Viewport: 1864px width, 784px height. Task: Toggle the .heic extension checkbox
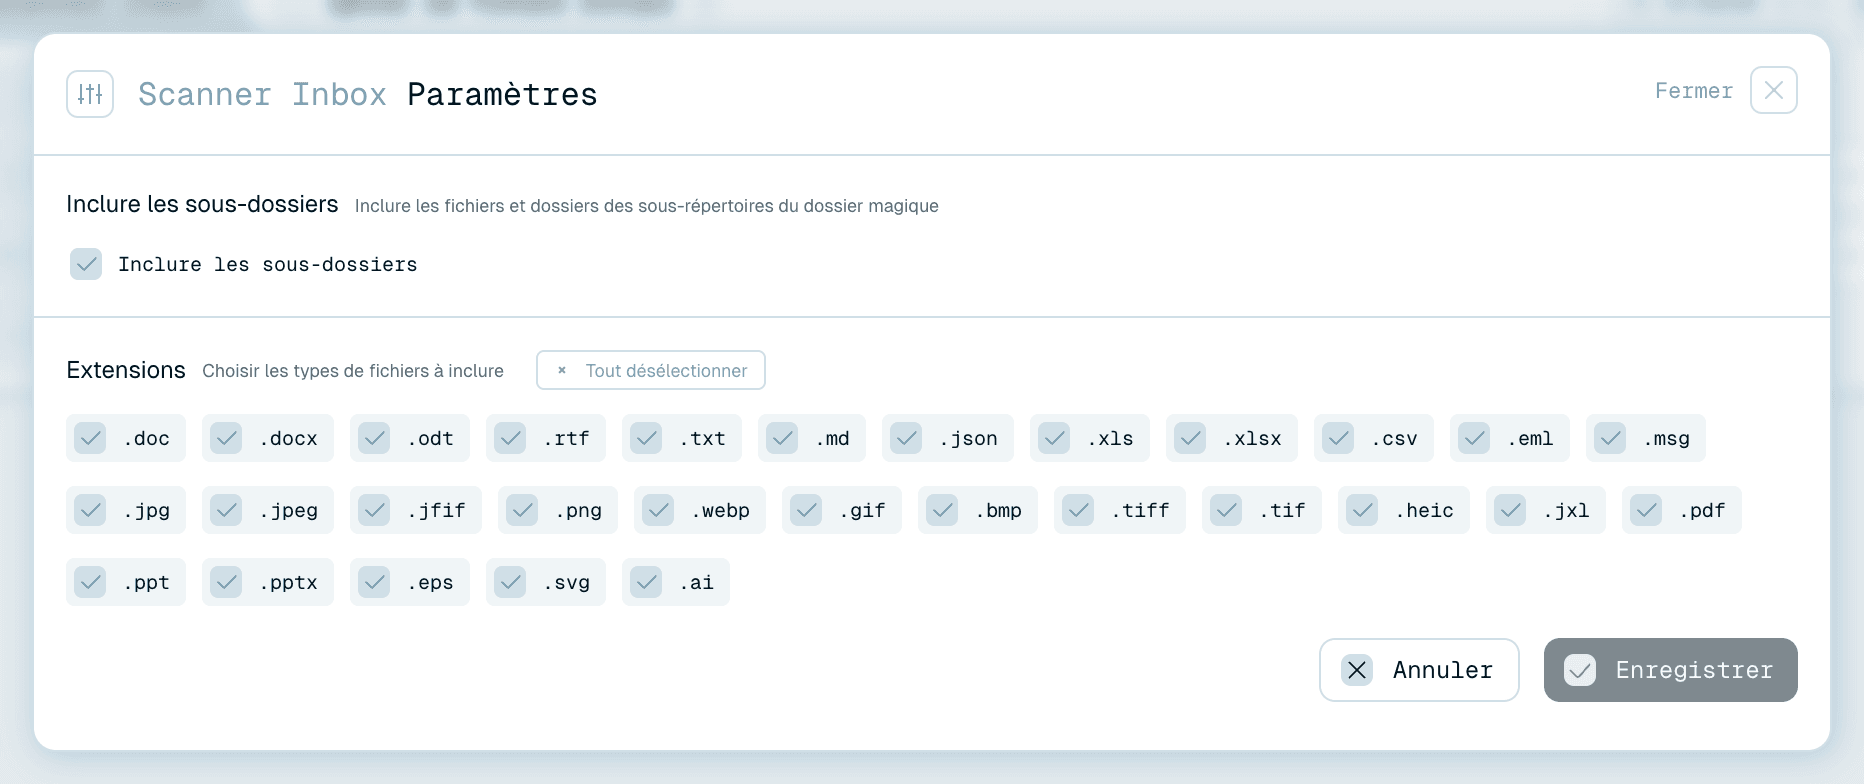coord(1362,510)
